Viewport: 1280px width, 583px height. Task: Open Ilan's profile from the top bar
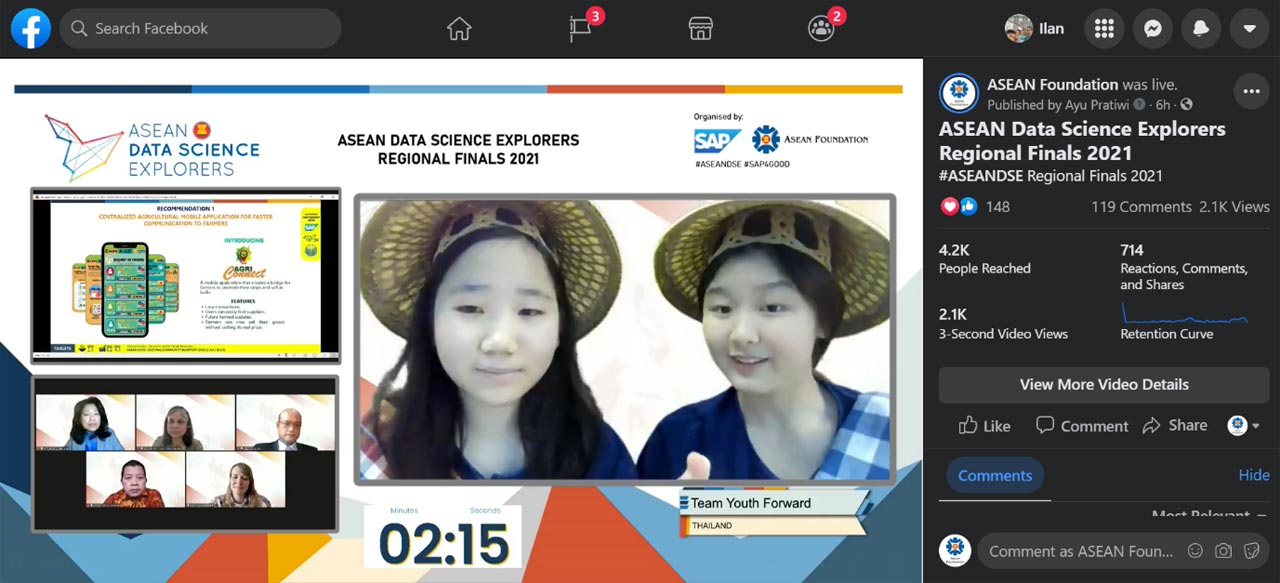click(1035, 28)
